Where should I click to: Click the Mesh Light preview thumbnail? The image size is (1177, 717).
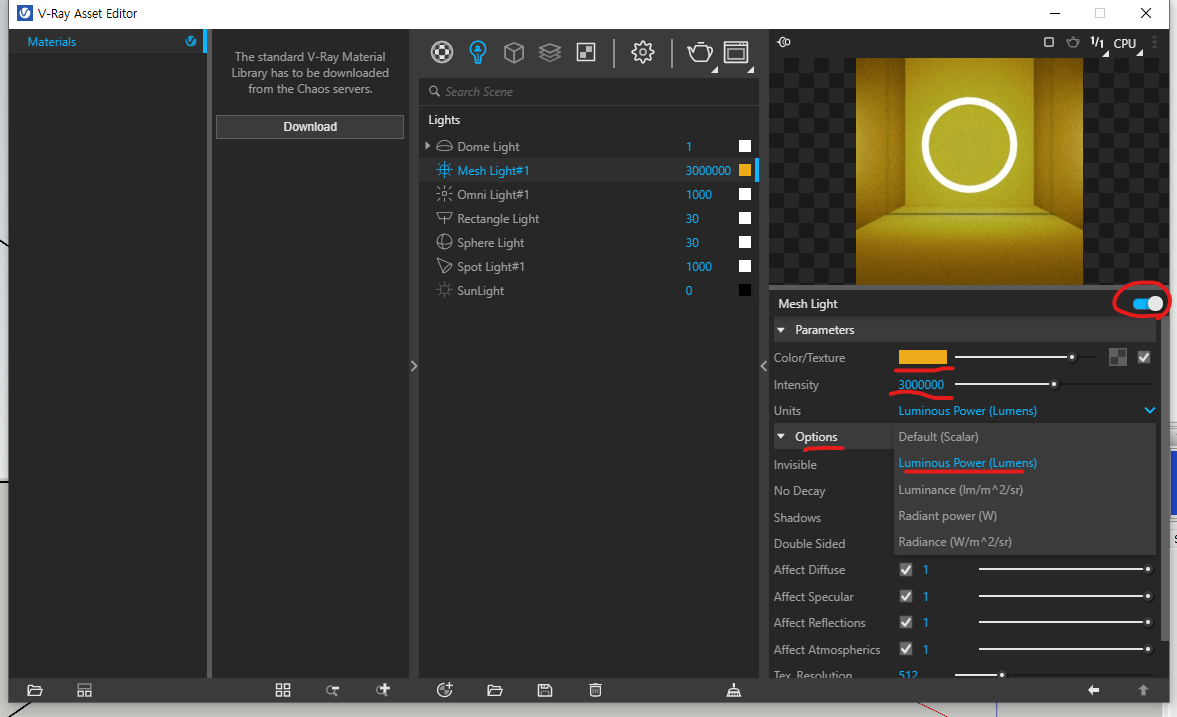coord(969,170)
